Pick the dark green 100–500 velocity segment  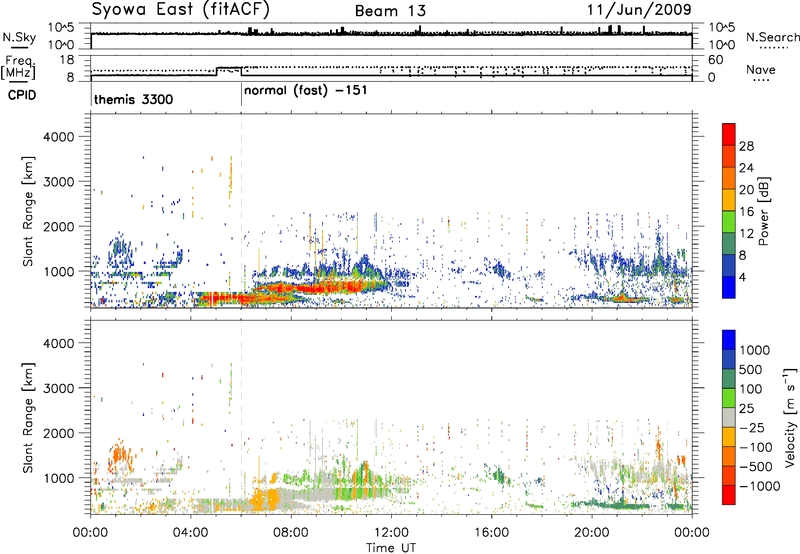point(729,380)
